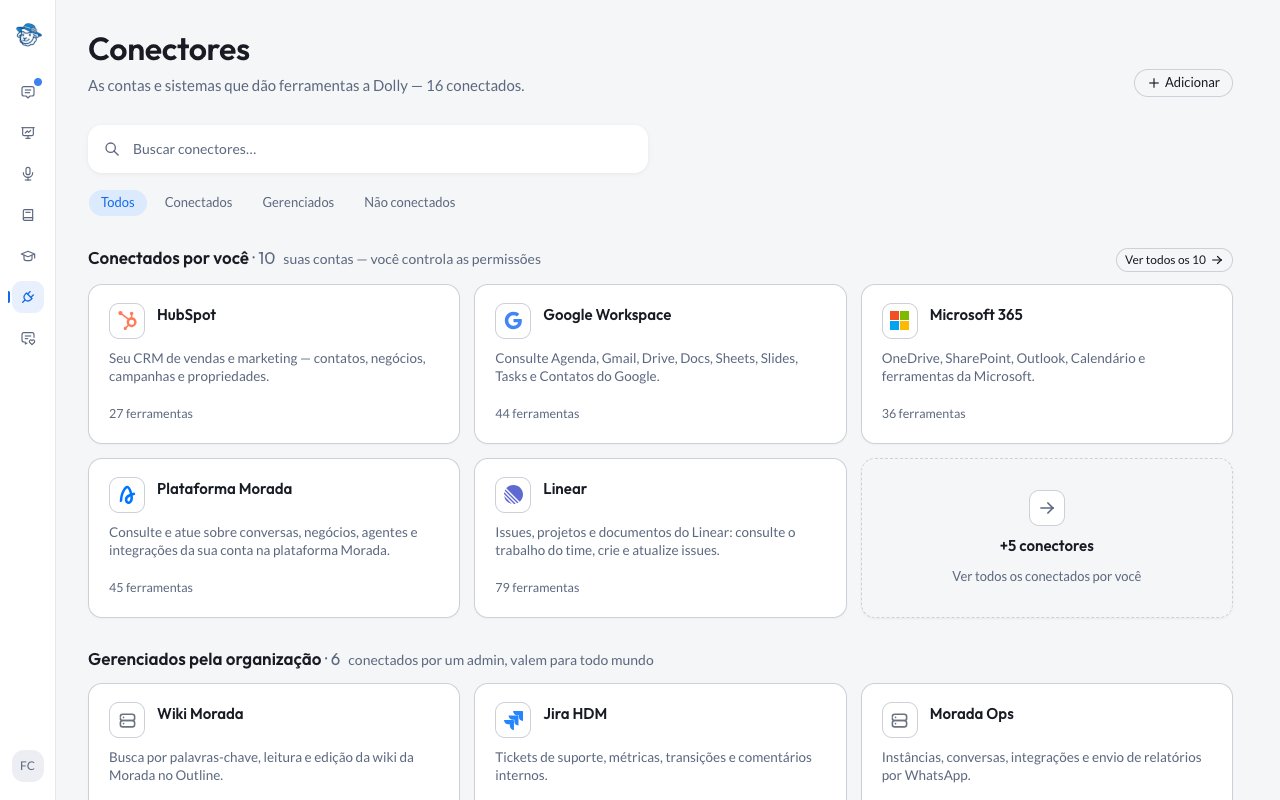Click the Linear description starting "Issues, projetos"

coord(645,541)
